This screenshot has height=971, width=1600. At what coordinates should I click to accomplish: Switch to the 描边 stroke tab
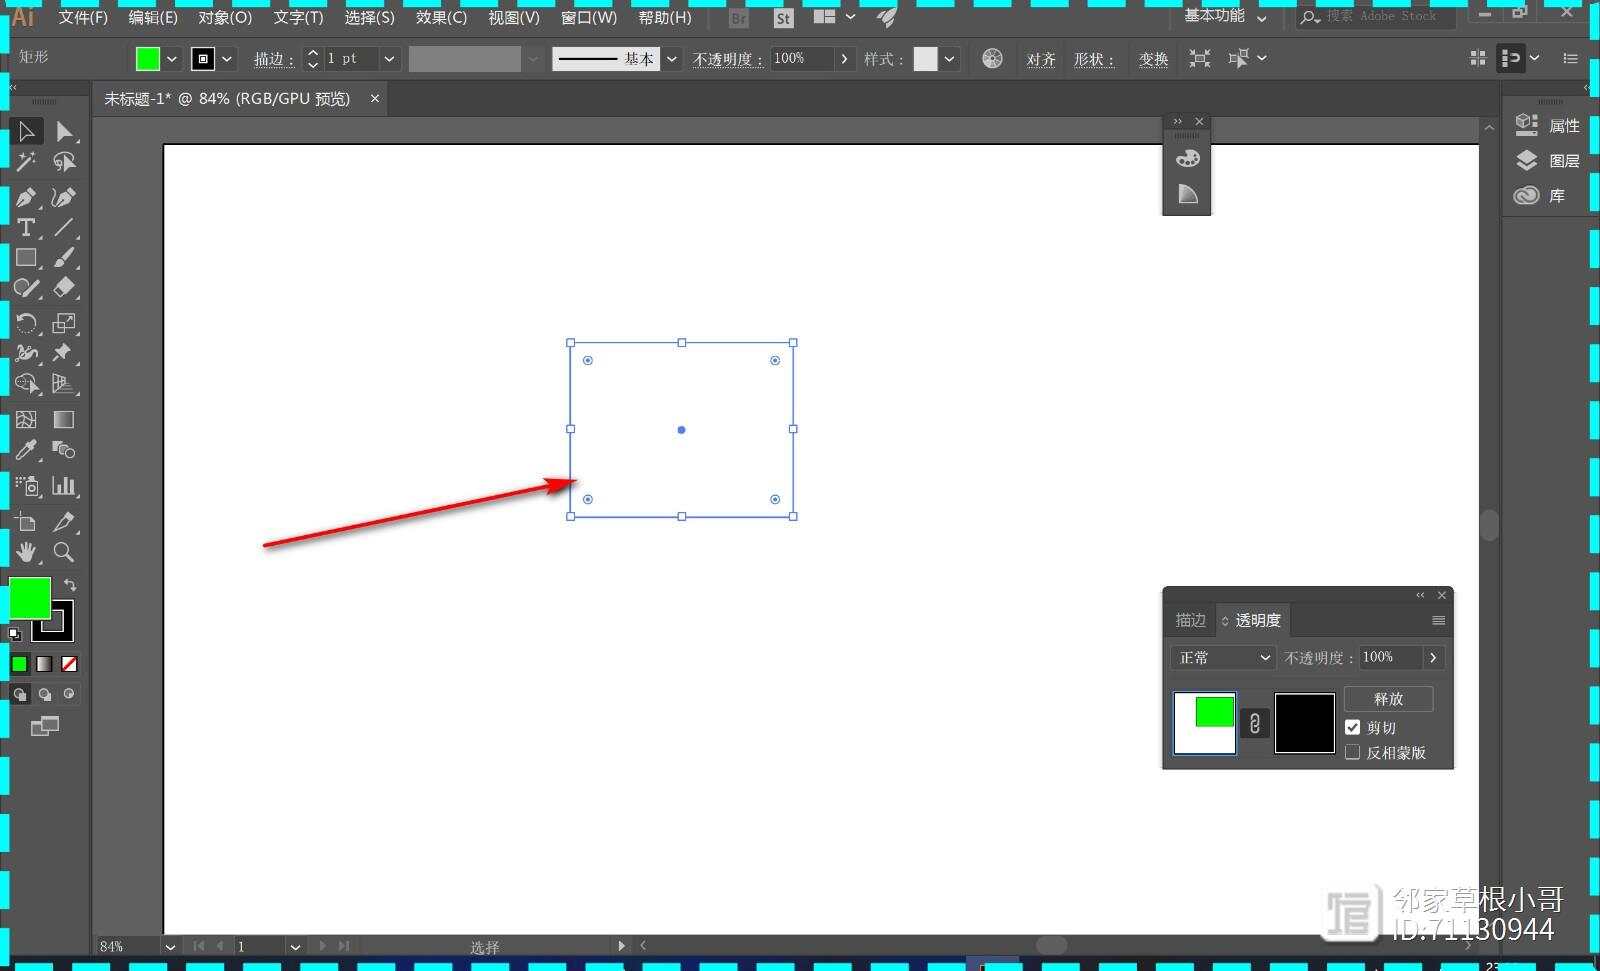pos(1190,620)
